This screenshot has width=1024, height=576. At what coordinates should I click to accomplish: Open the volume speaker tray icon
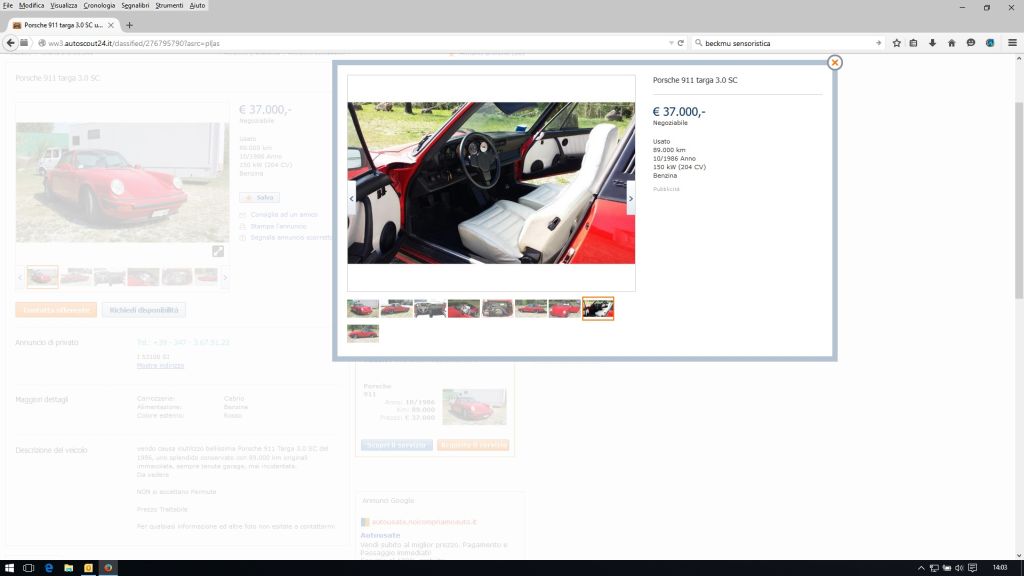click(959, 568)
